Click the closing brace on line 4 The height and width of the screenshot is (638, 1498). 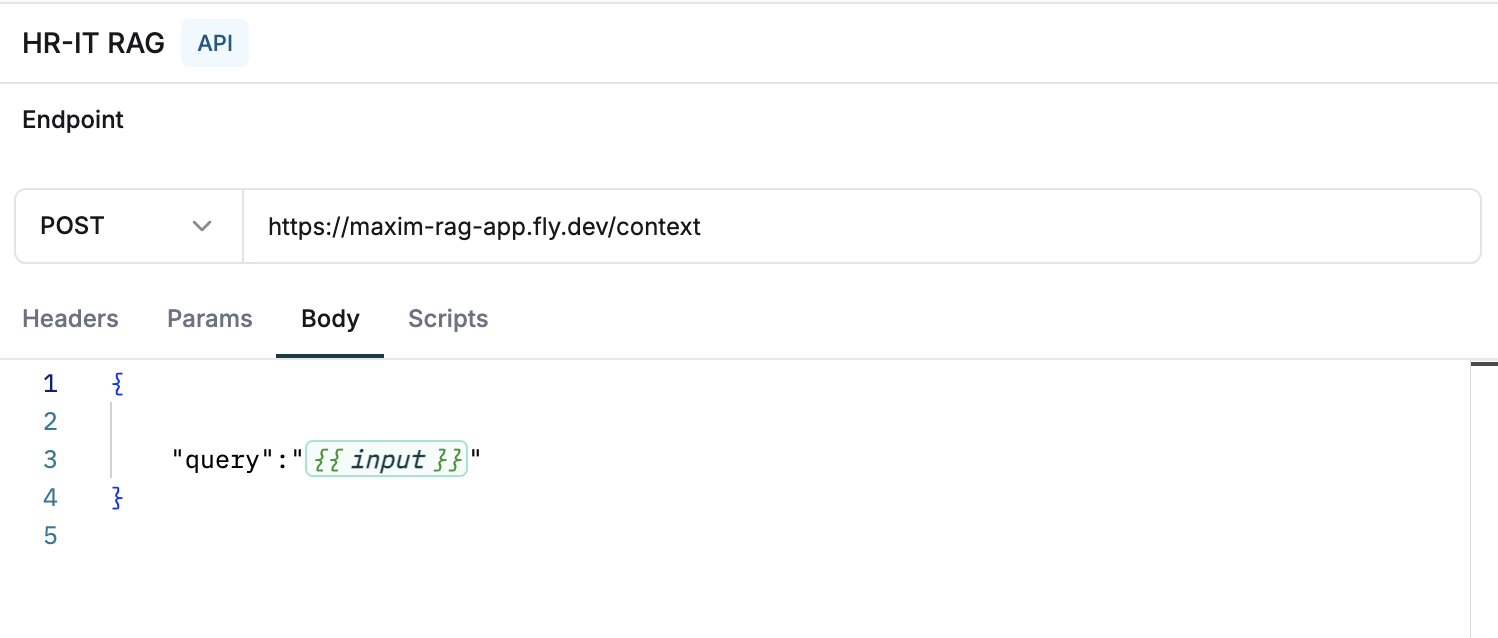[x=117, y=497]
